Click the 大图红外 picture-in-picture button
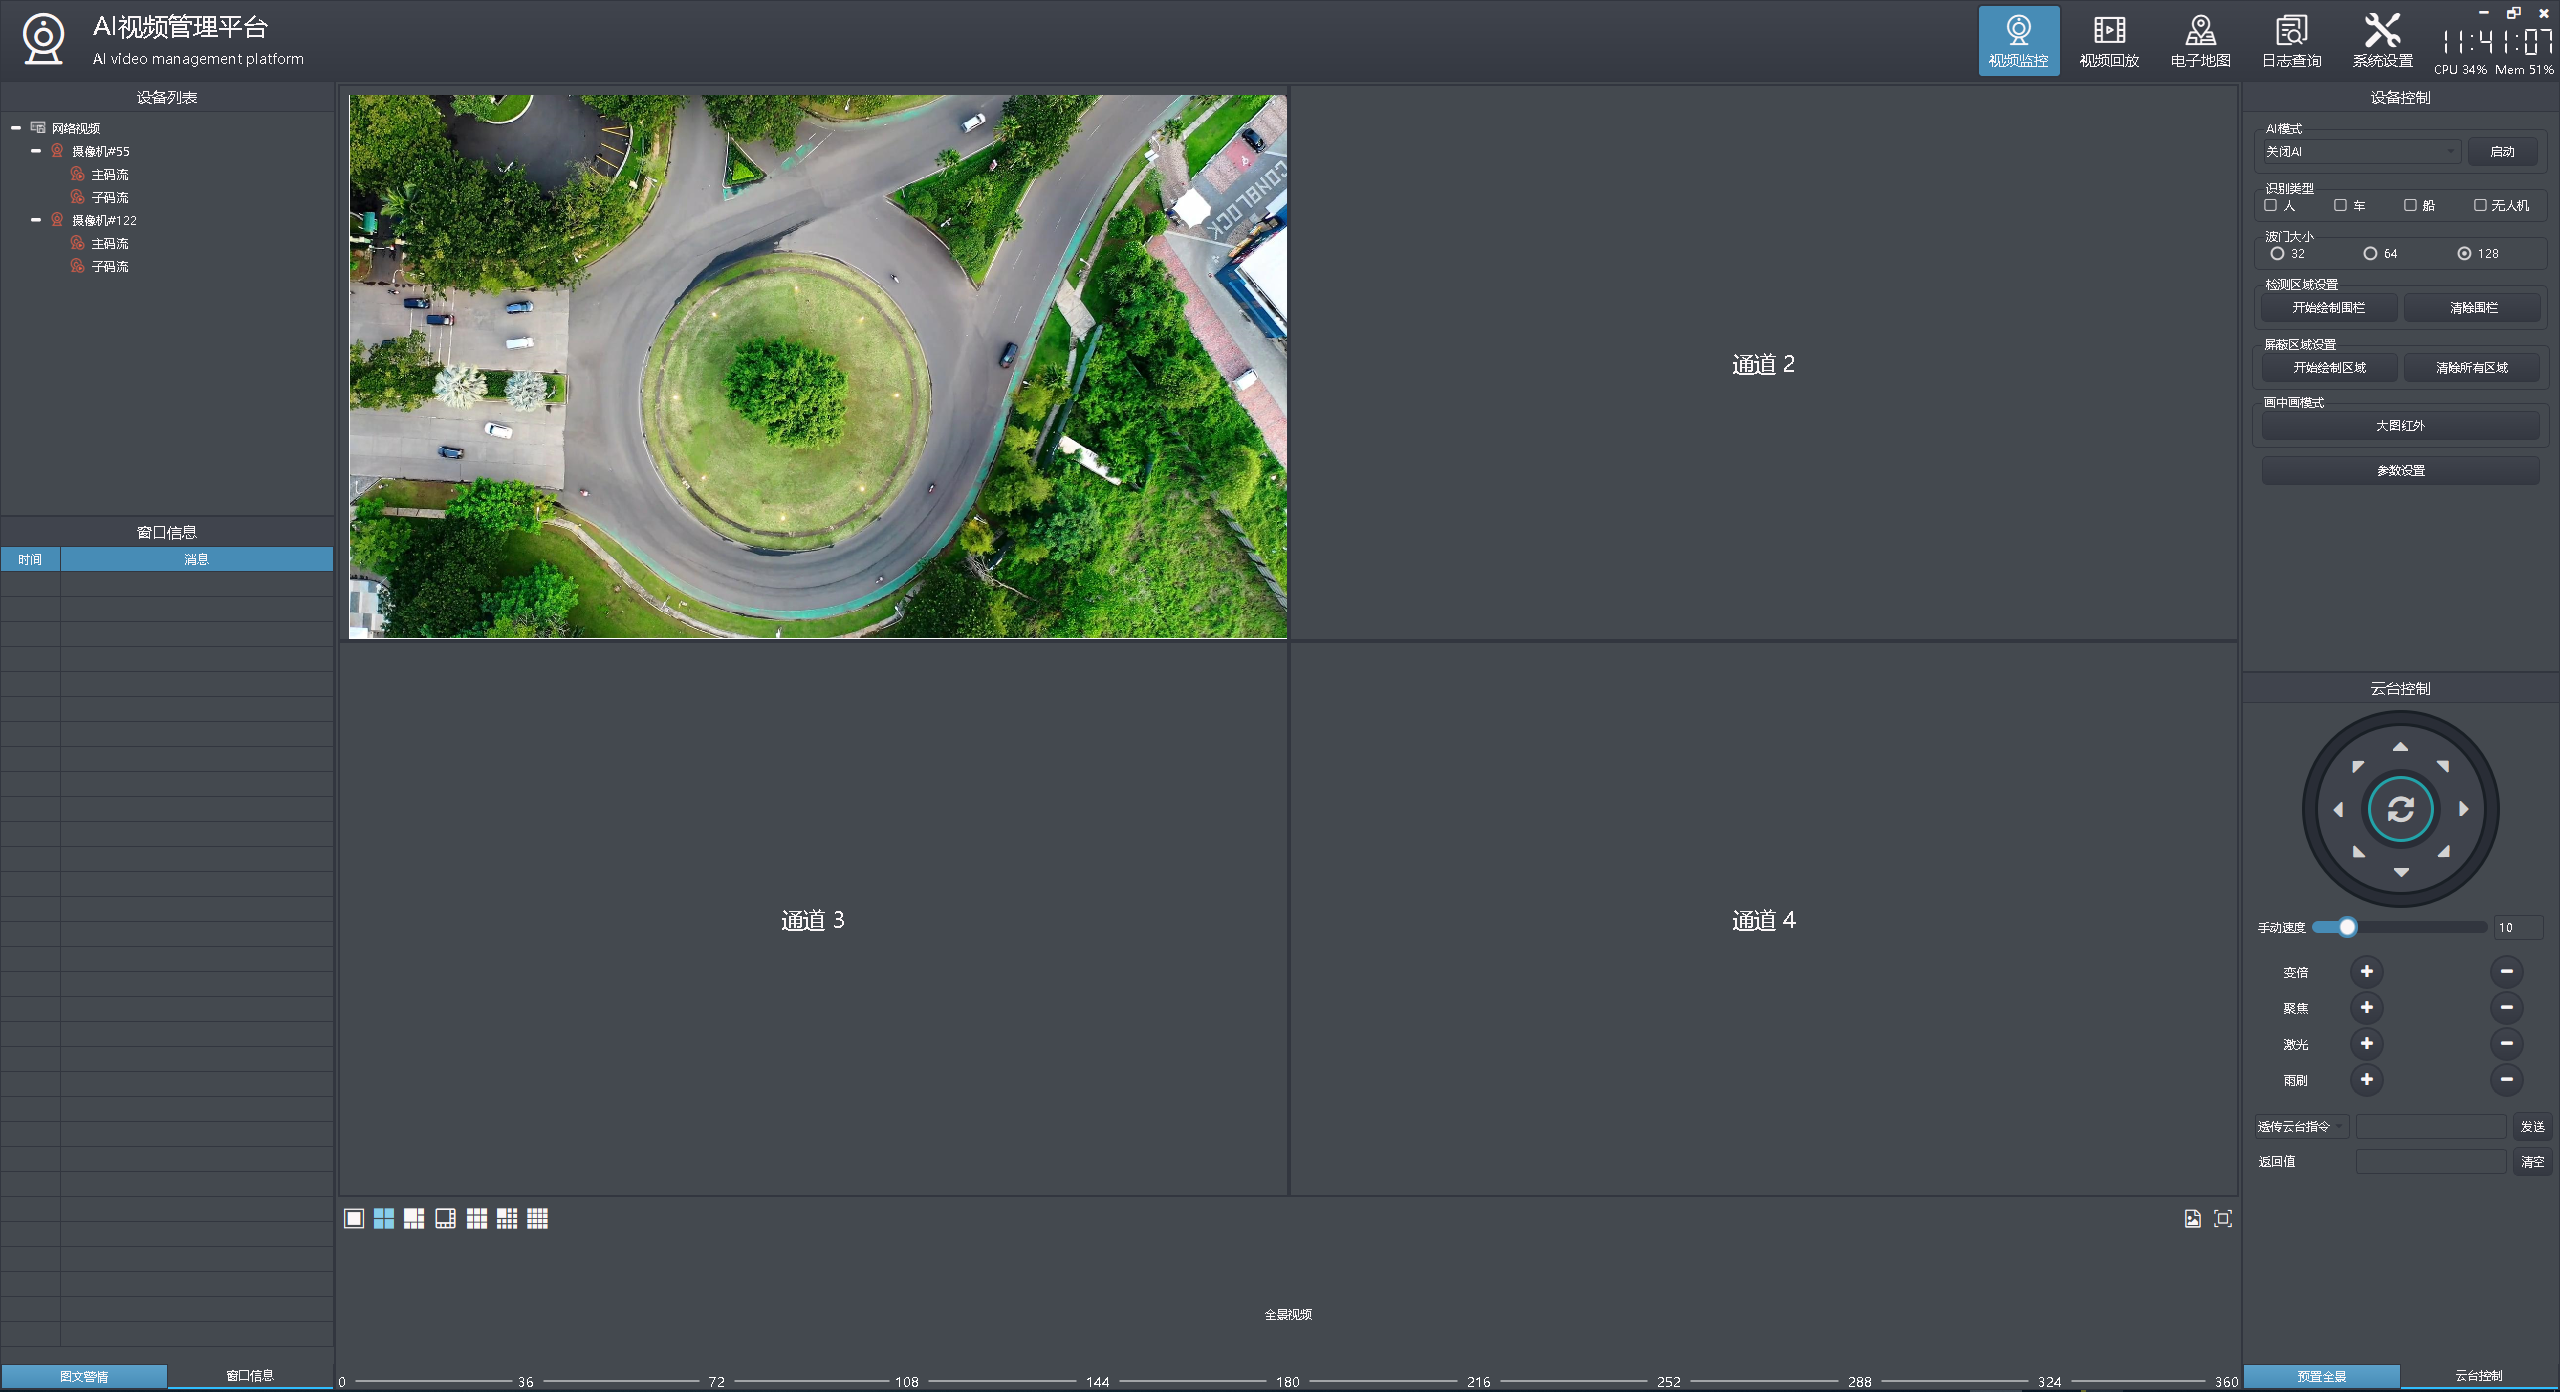 point(2400,426)
